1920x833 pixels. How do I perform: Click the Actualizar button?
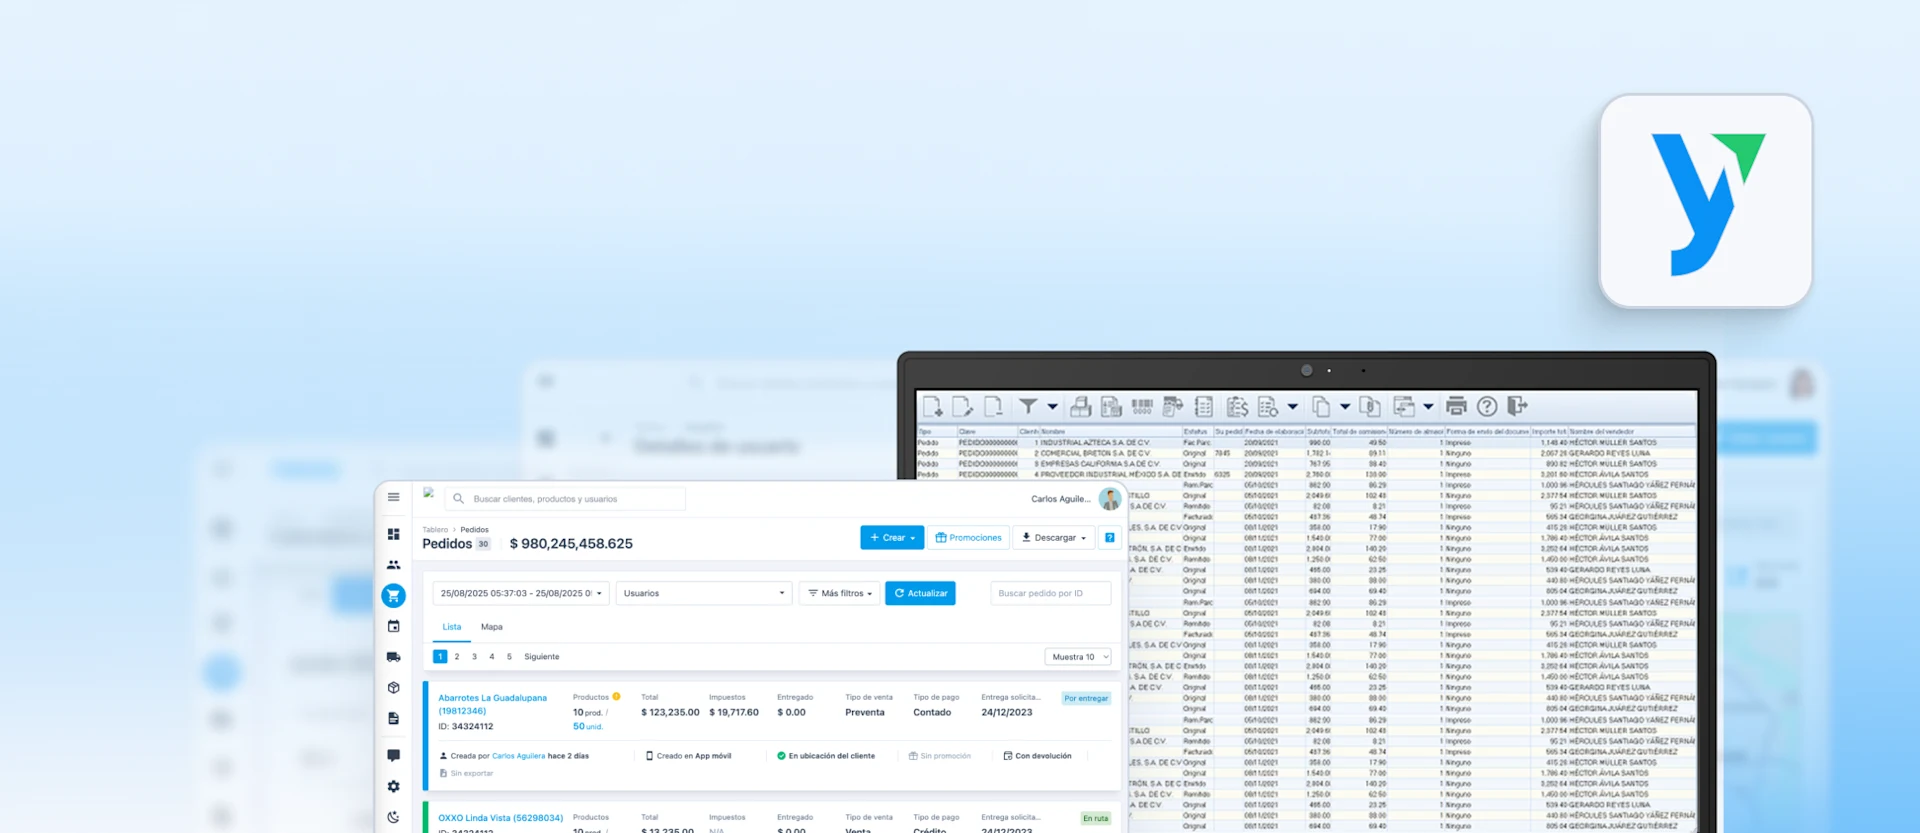pyautogui.click(x=920, y=593)
